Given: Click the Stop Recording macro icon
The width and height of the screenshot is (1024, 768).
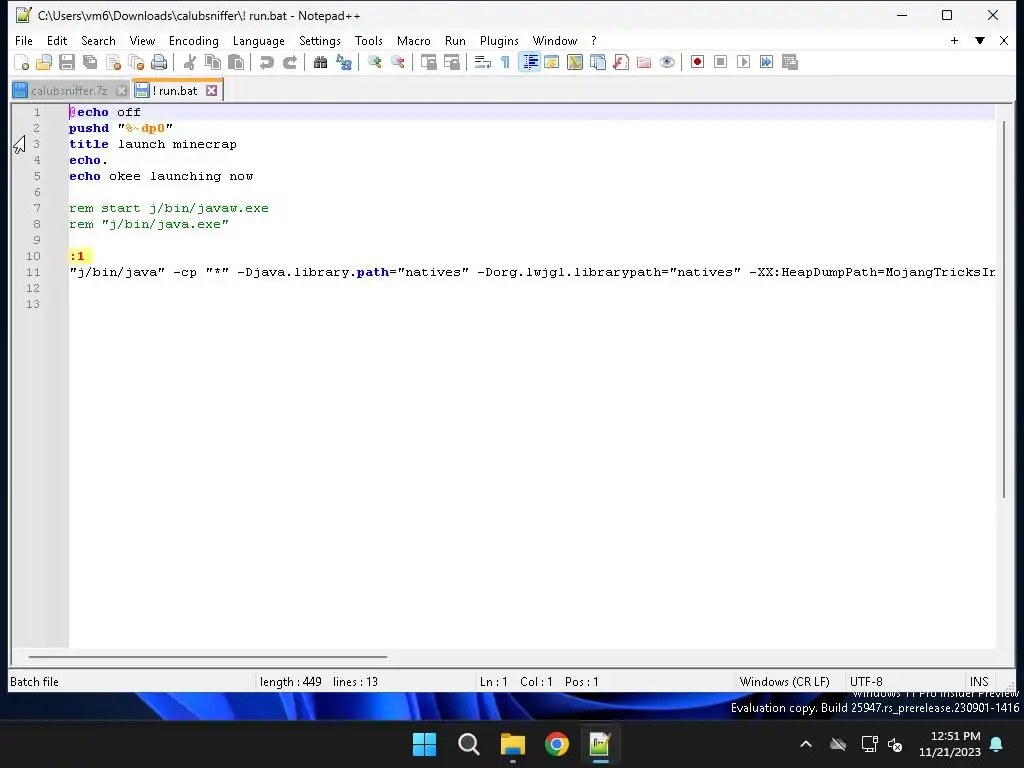Looking at the screenshot, I should click(x=720, y=62).
